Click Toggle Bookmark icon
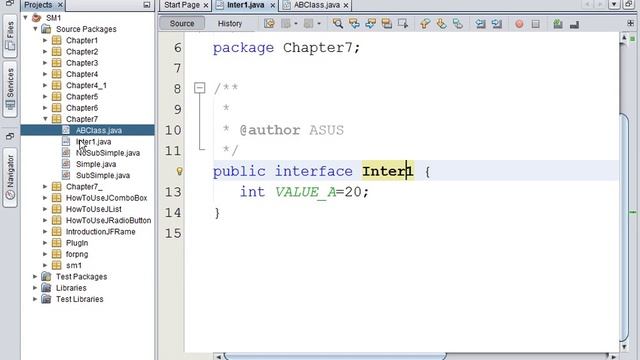The height and width of the screenshot is (360, 640). (458, 24)
